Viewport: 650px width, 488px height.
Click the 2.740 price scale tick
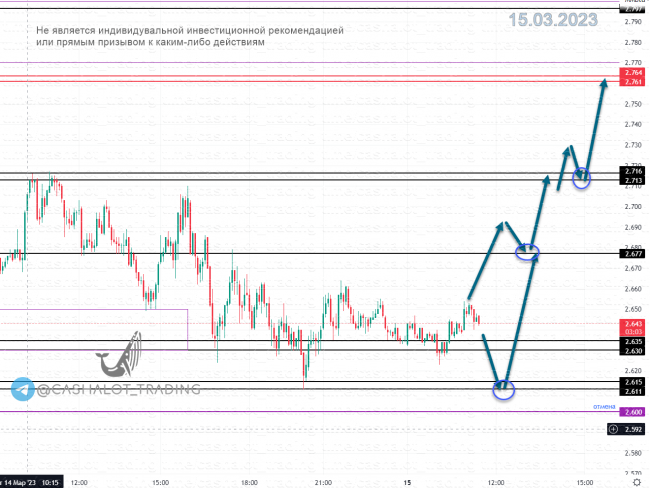pyautogui.click(x=633, y=124)
